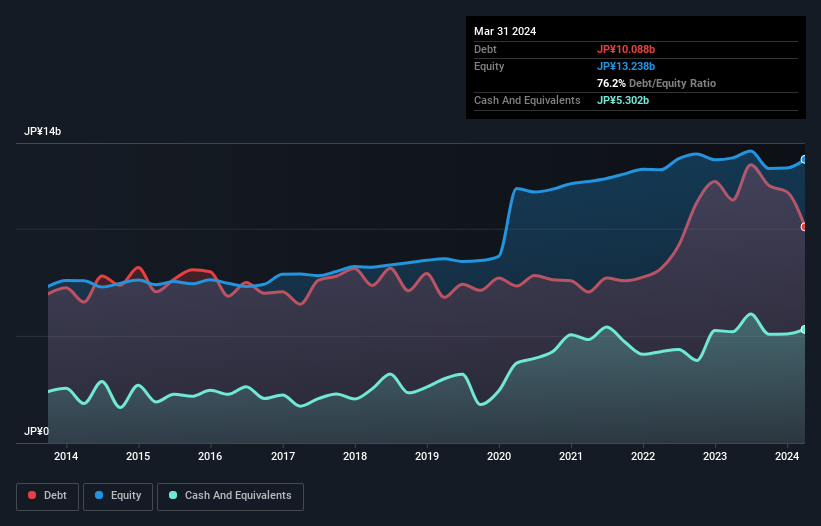Click Cash And Equivalents tooltip label
The width and height of the screenshot is (821, 526).
coord(527,100)
